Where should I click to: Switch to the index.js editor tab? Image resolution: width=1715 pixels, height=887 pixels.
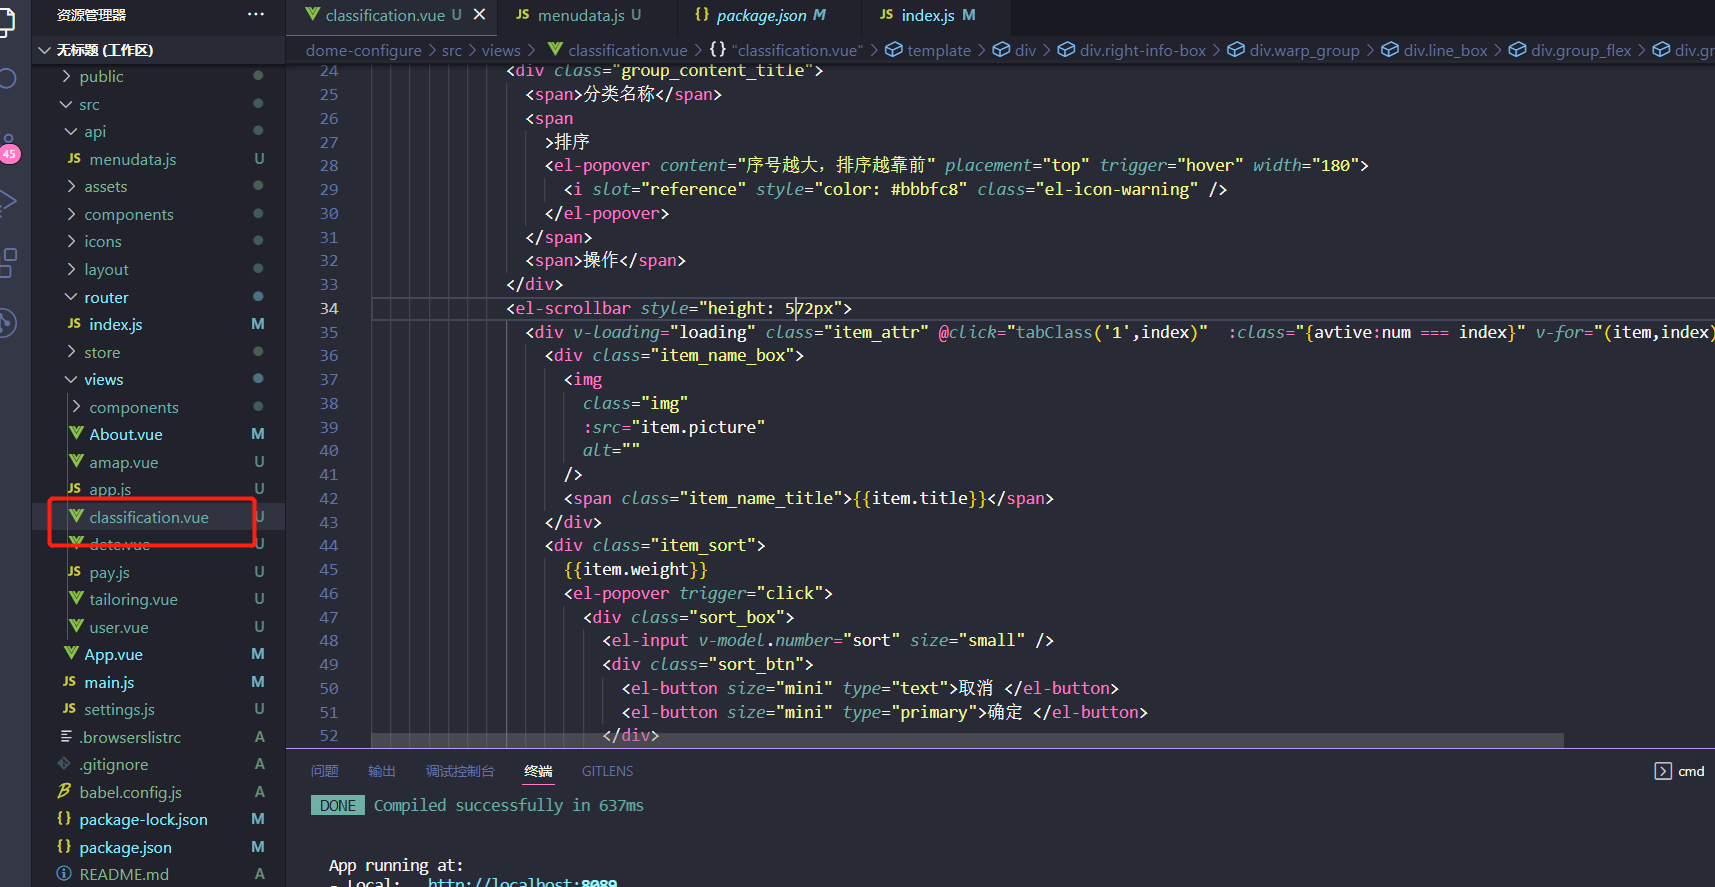click(927, 15)
